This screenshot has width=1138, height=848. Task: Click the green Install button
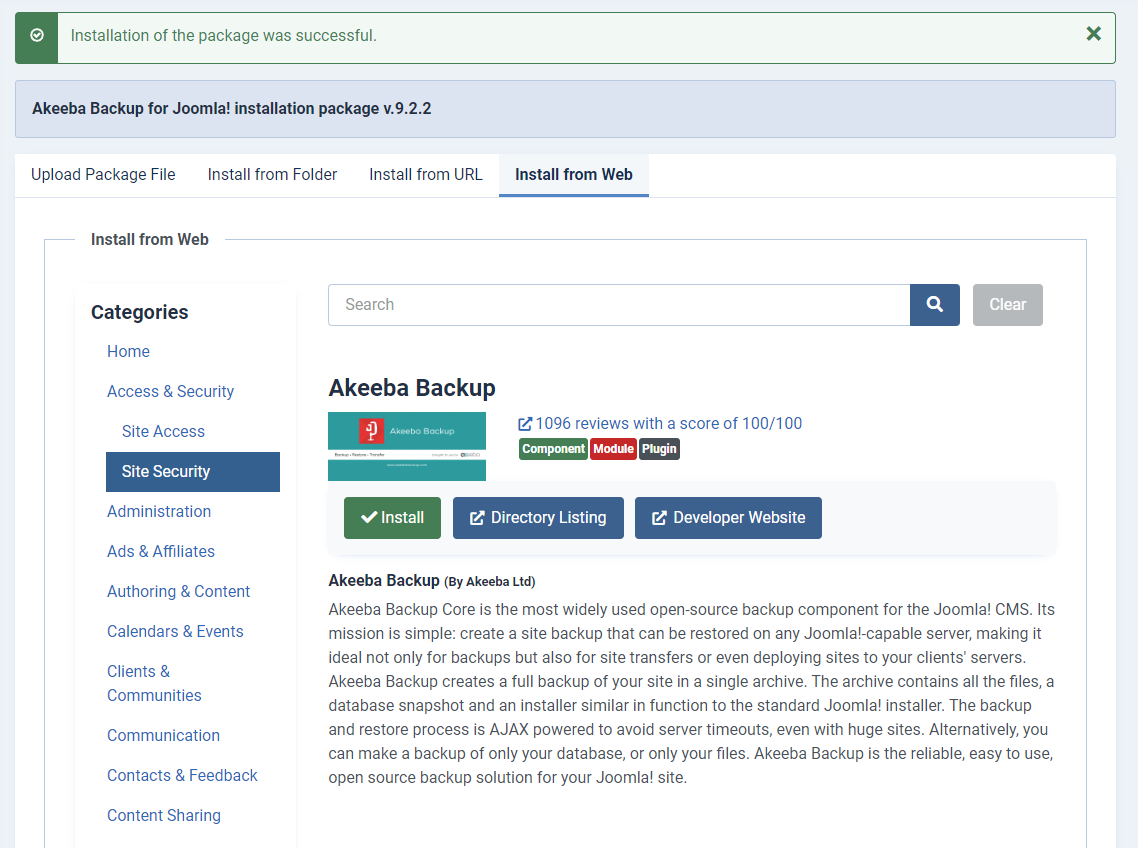[393, 518]
